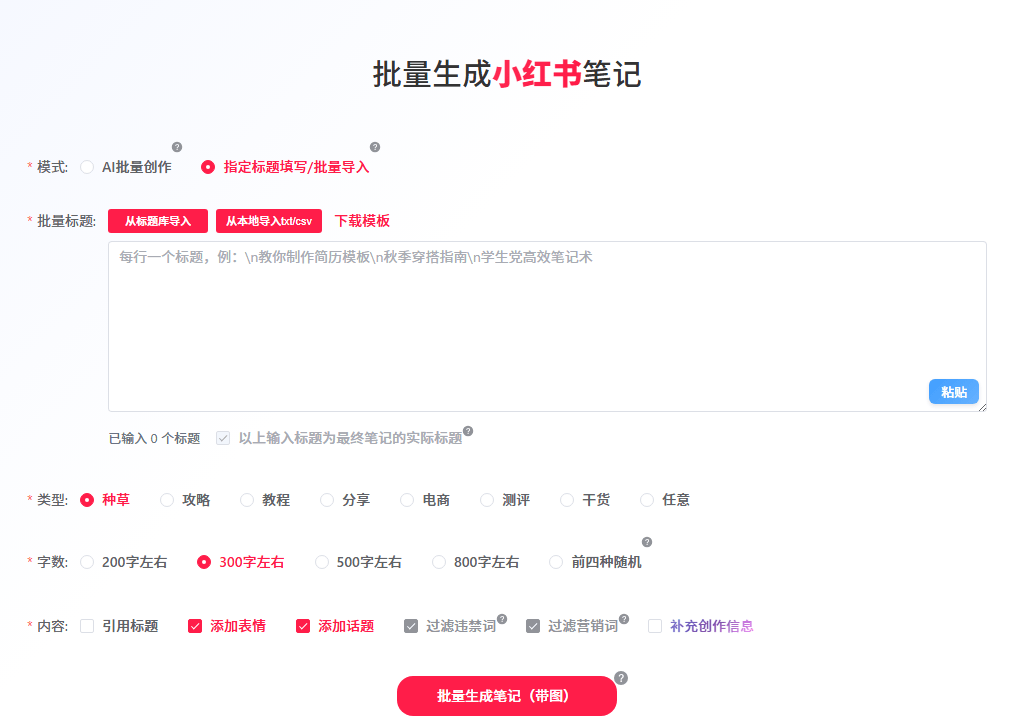Click help icon above 前四种随机 option
1016x722 pixels.
(647, 542)
